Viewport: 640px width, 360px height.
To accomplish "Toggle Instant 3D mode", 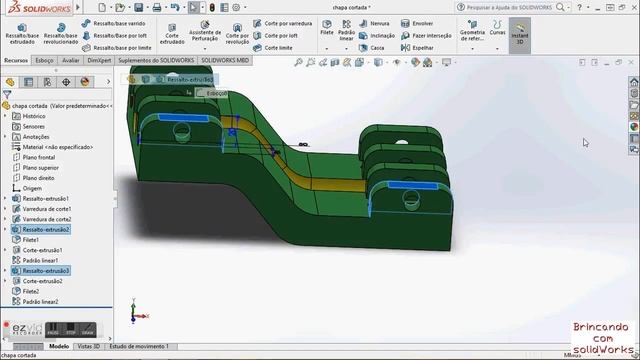I will click(520, 36).
